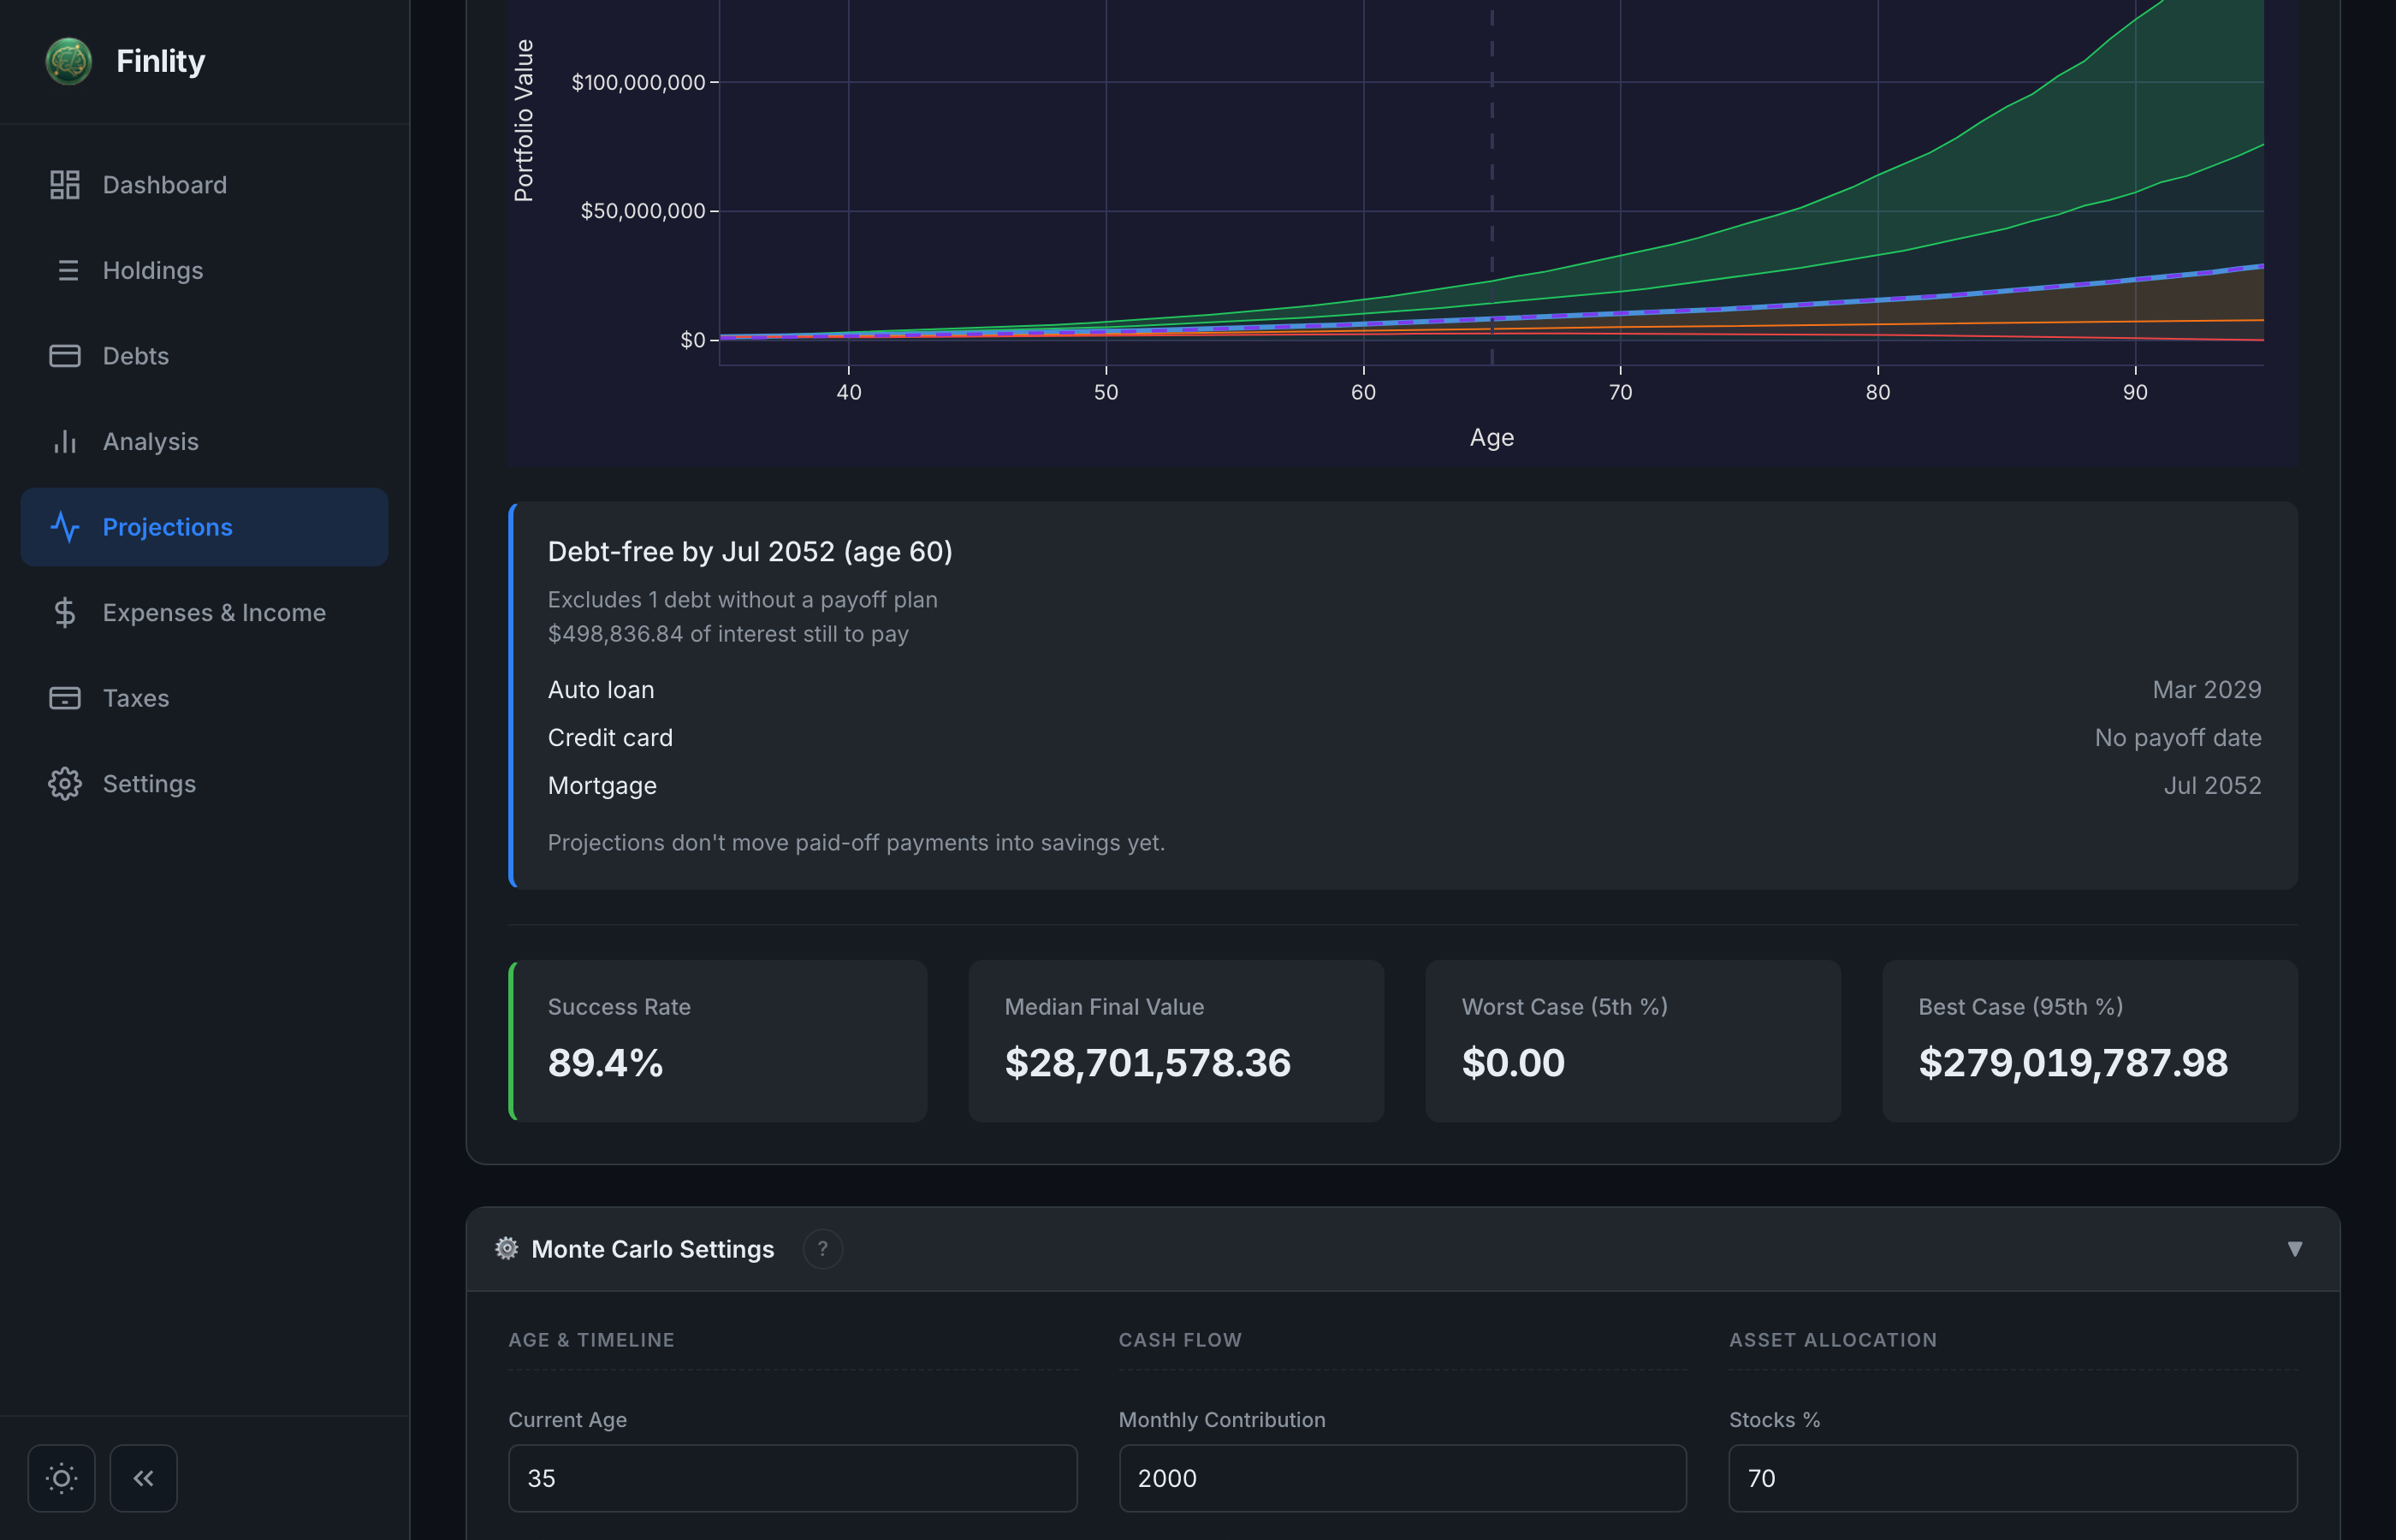
Task: Open the Monte Carlo help question mark
Action: 823,1248
